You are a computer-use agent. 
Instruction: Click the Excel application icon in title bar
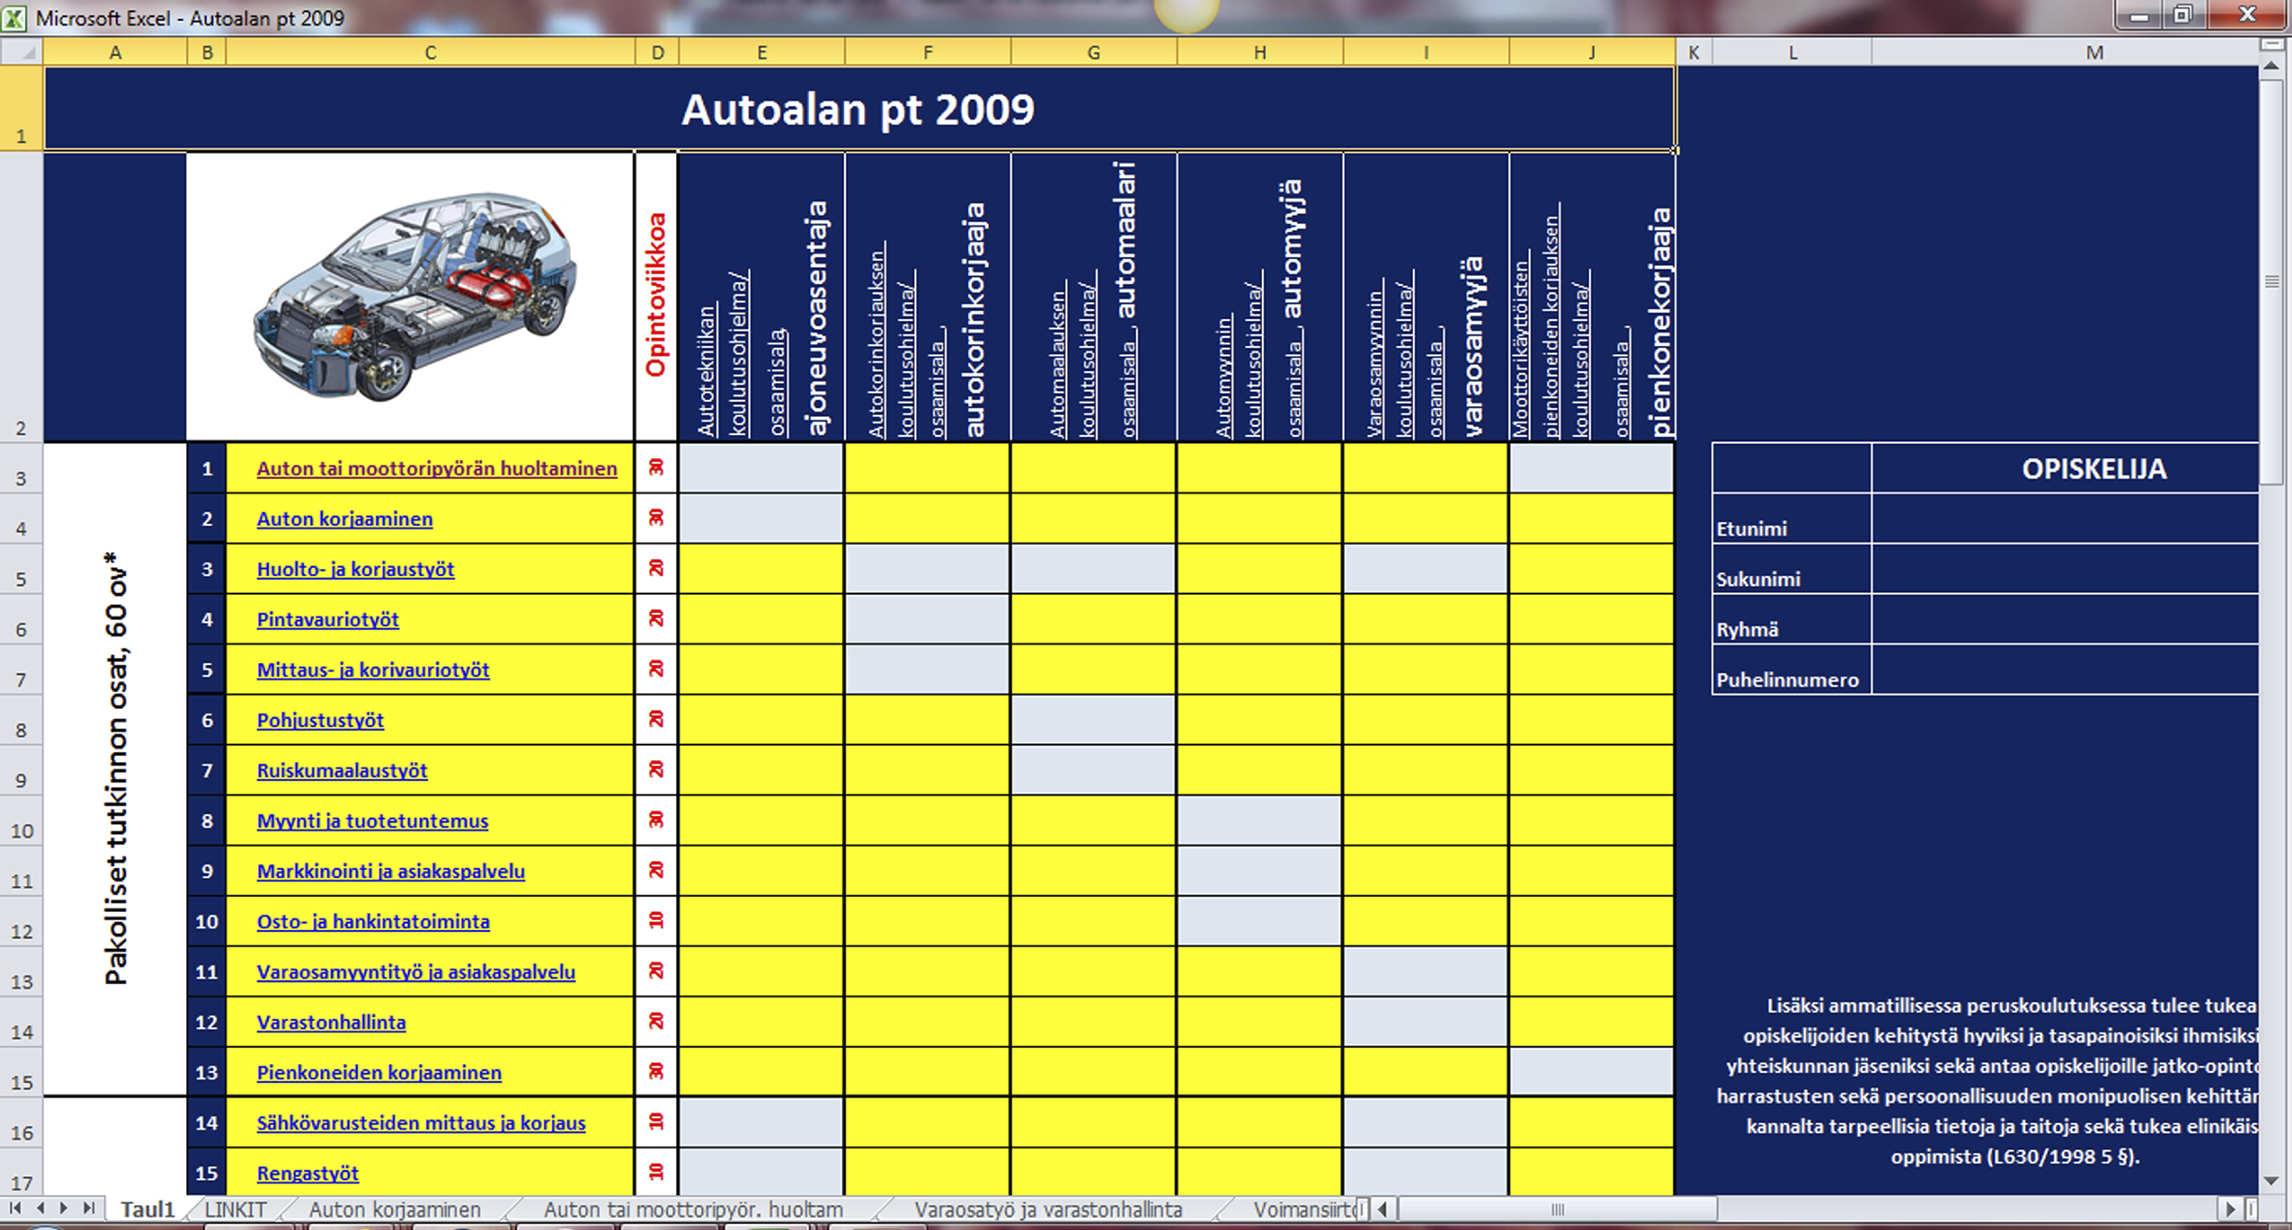(14, 18)
